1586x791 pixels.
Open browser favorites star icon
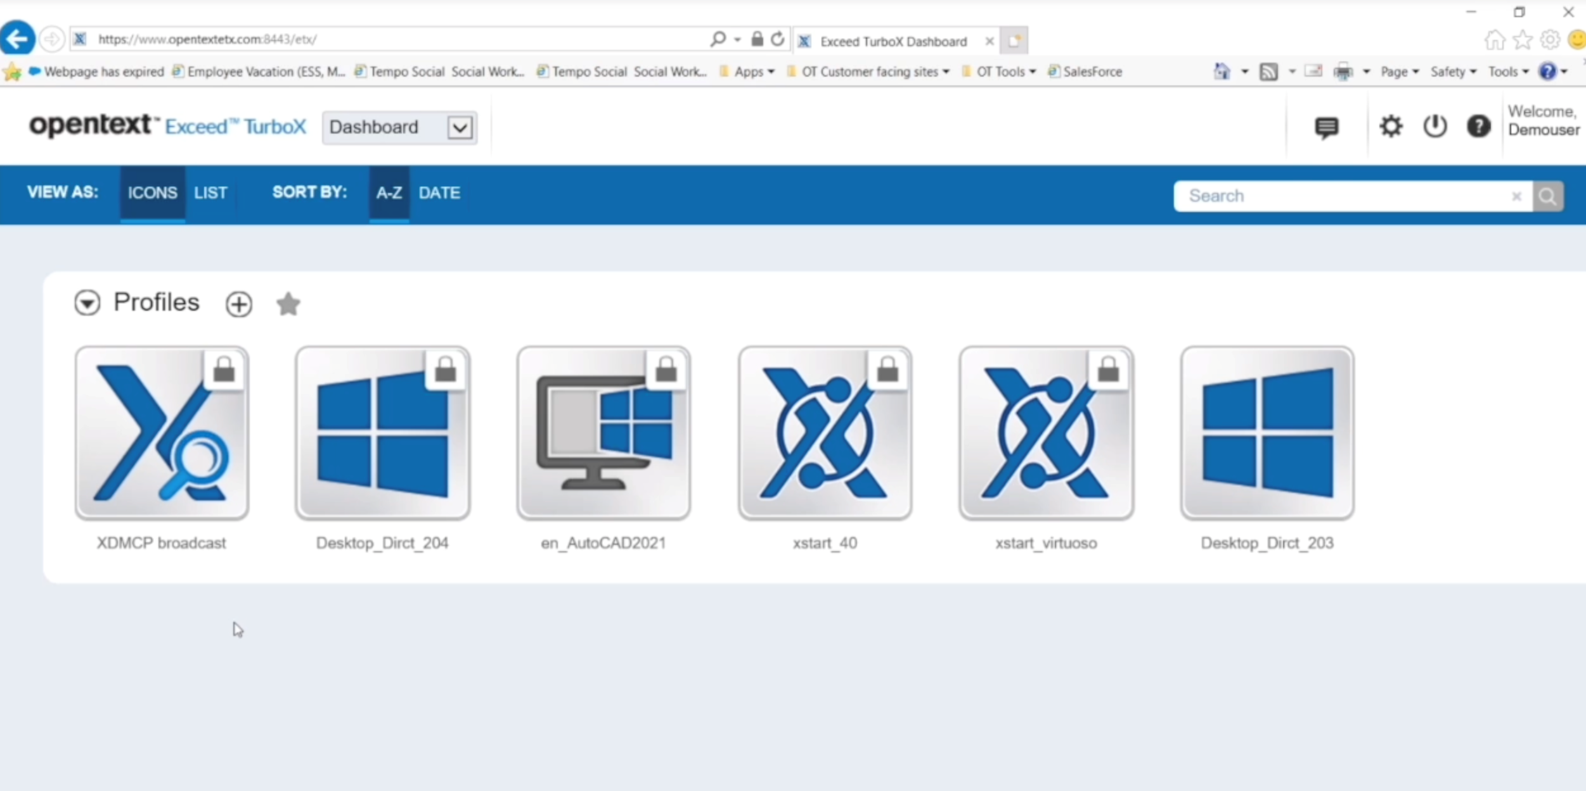click(x=1522, y=40)
